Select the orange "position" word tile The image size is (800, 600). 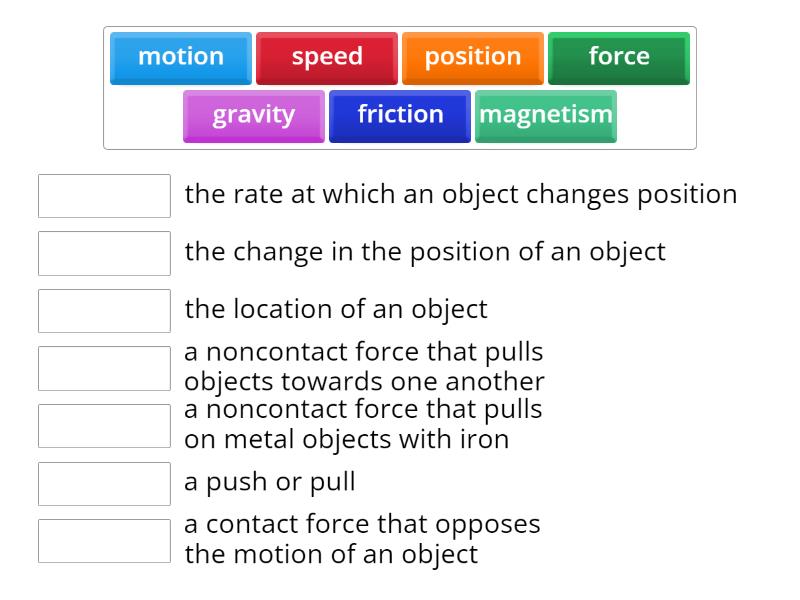pyautogui.click(x=472, y=57)
